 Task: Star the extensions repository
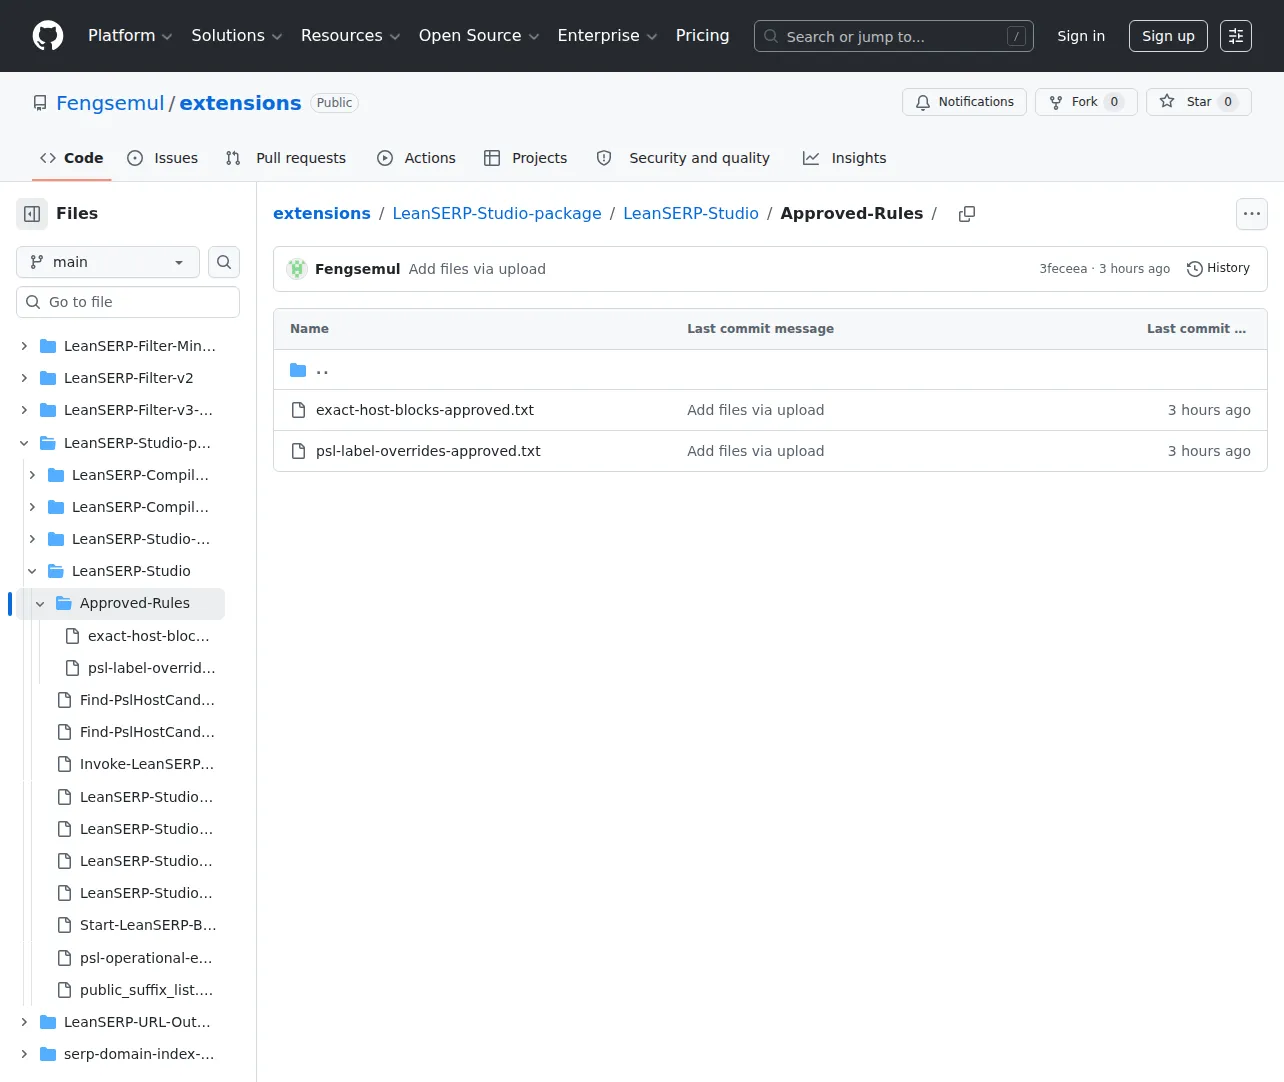coord(1198,102)
